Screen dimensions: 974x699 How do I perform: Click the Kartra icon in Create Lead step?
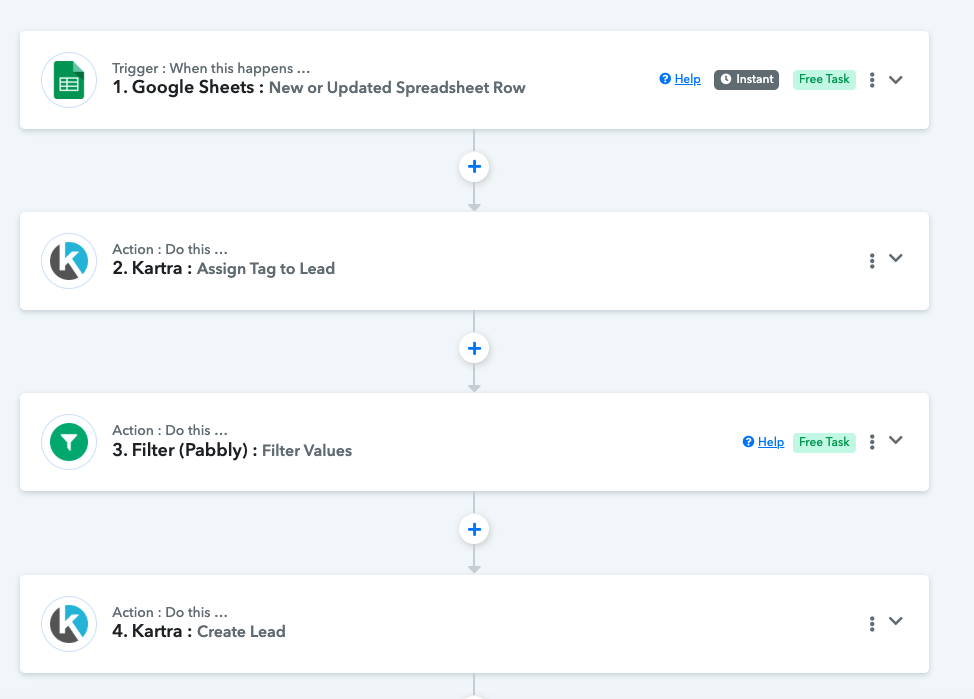[x=69, y=624]
